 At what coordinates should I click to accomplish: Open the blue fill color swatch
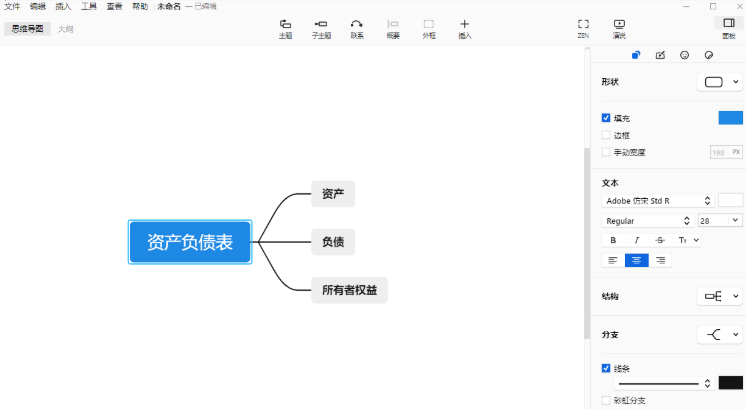[731, 118]
